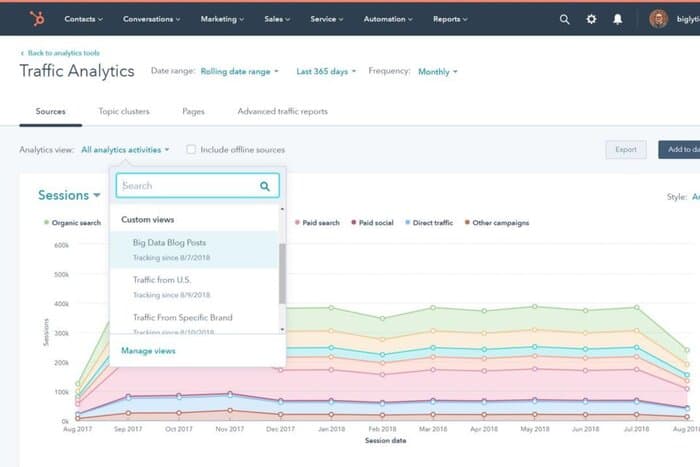Click Manage views link

coord(148,351)
